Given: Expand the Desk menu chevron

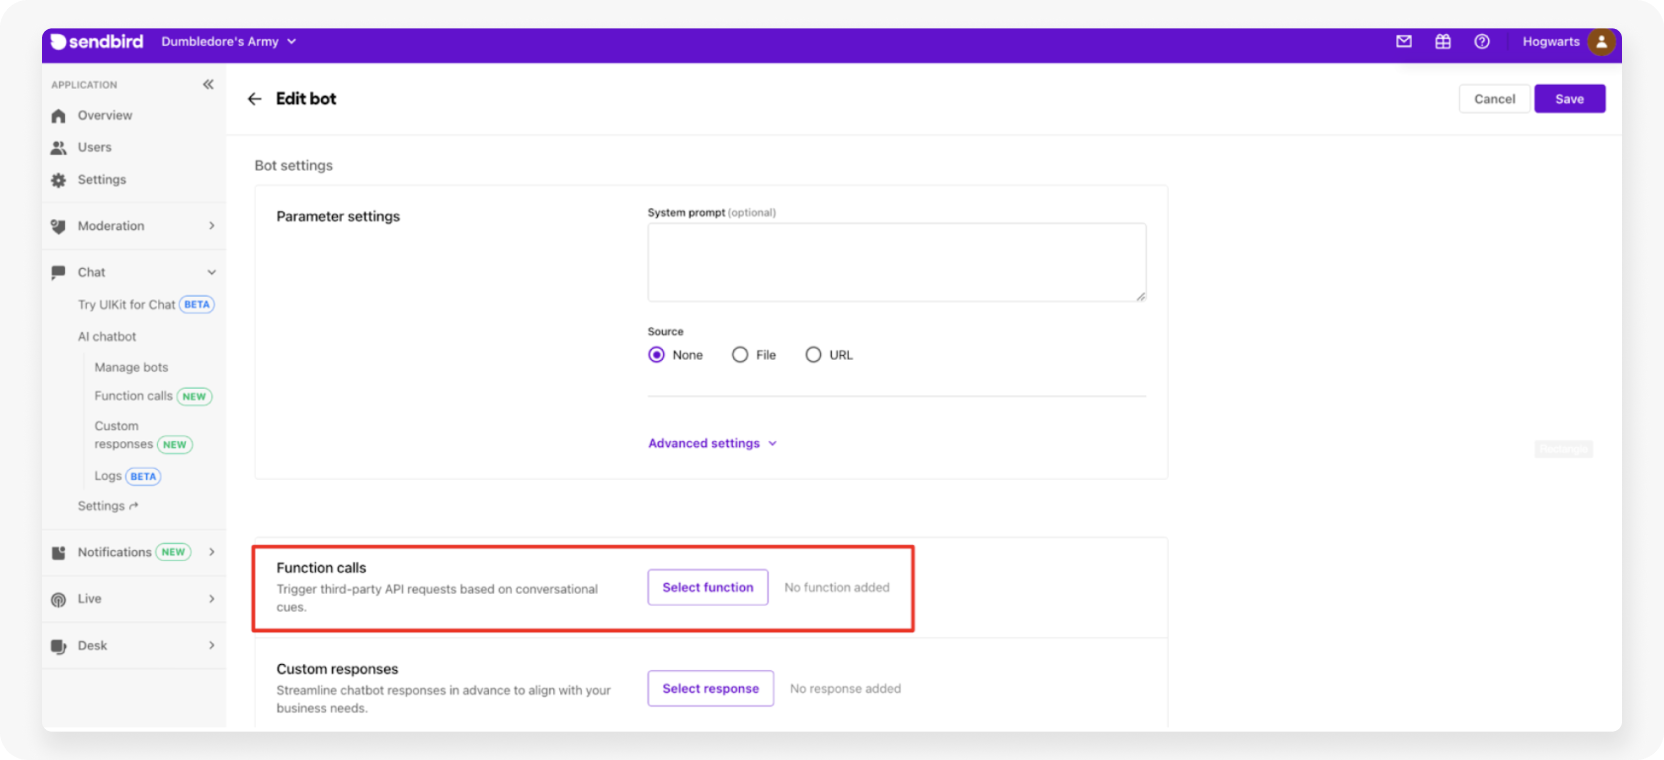Looking at the screenshot, I should pos(211,645).
